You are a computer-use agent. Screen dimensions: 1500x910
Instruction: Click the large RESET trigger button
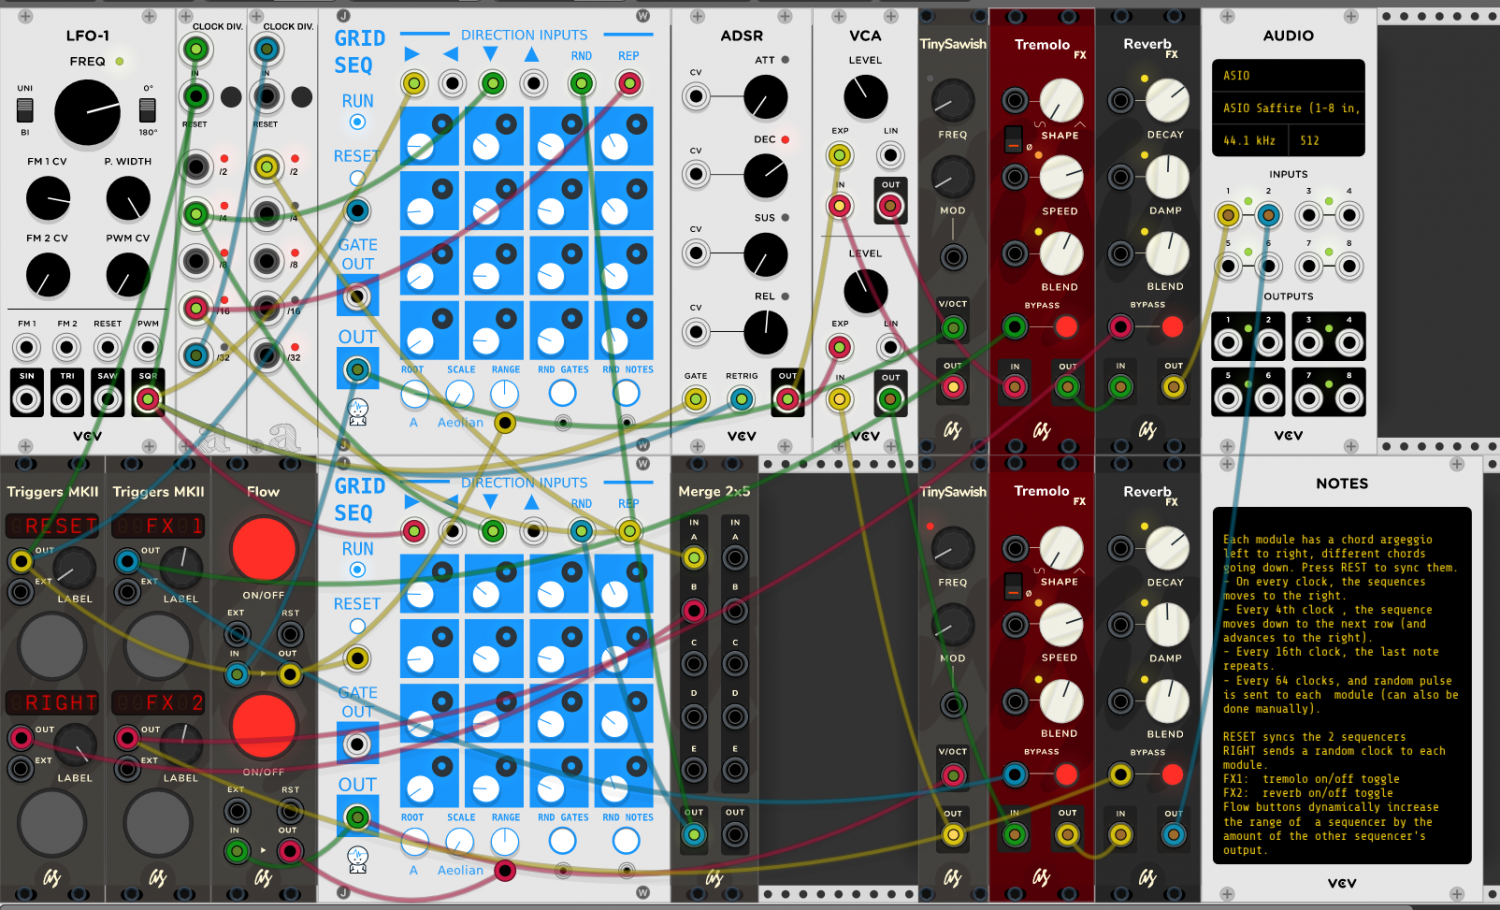coord(52,645)
